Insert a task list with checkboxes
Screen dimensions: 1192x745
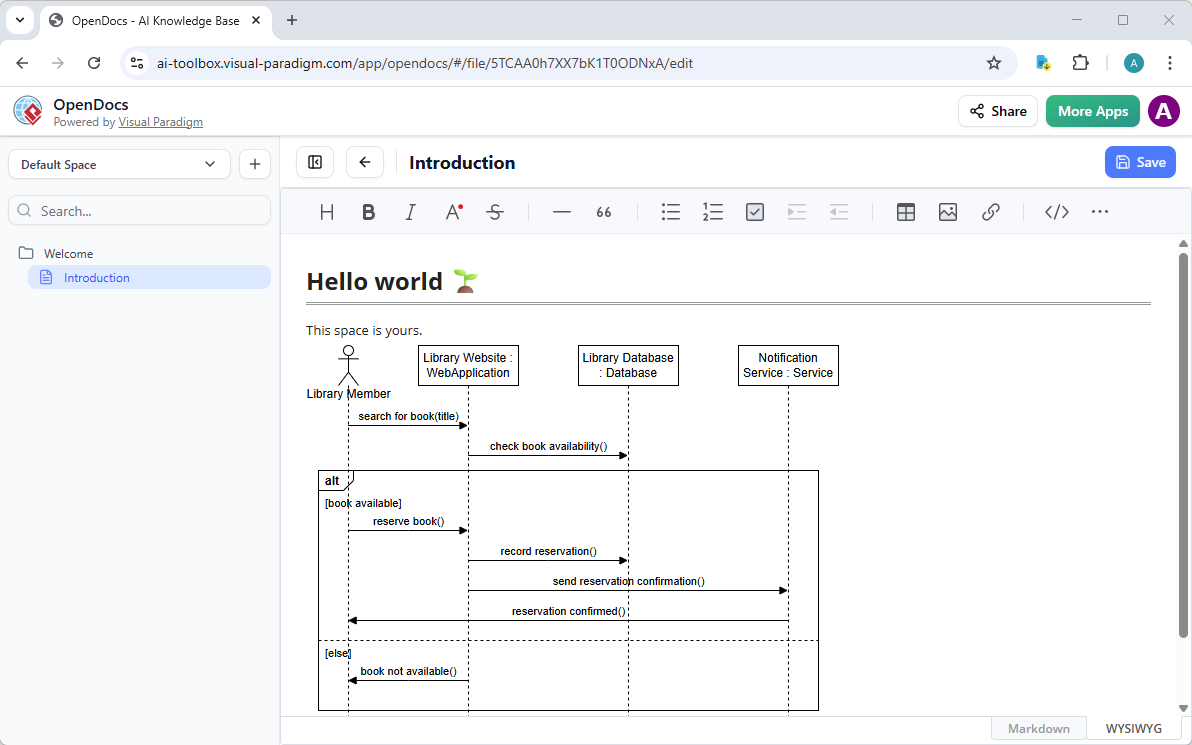(754, 211)
